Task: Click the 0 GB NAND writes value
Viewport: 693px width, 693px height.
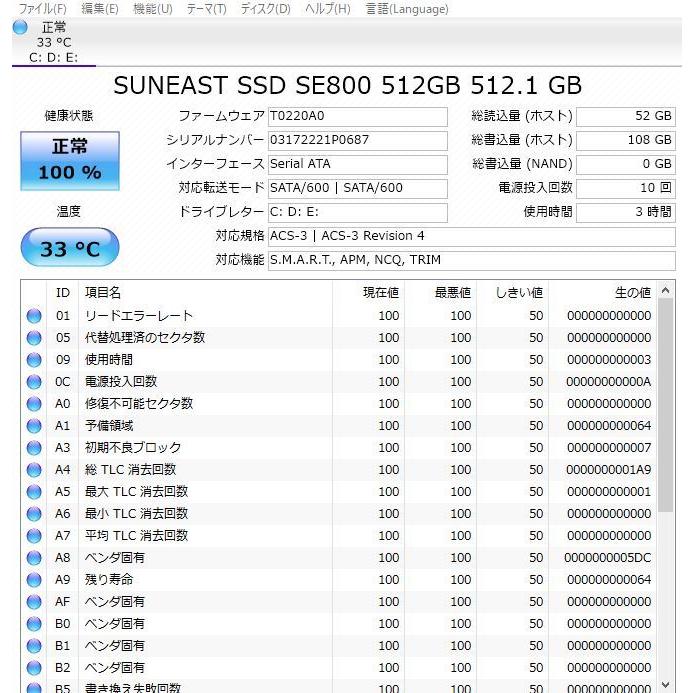Action: tap(626, 164)
